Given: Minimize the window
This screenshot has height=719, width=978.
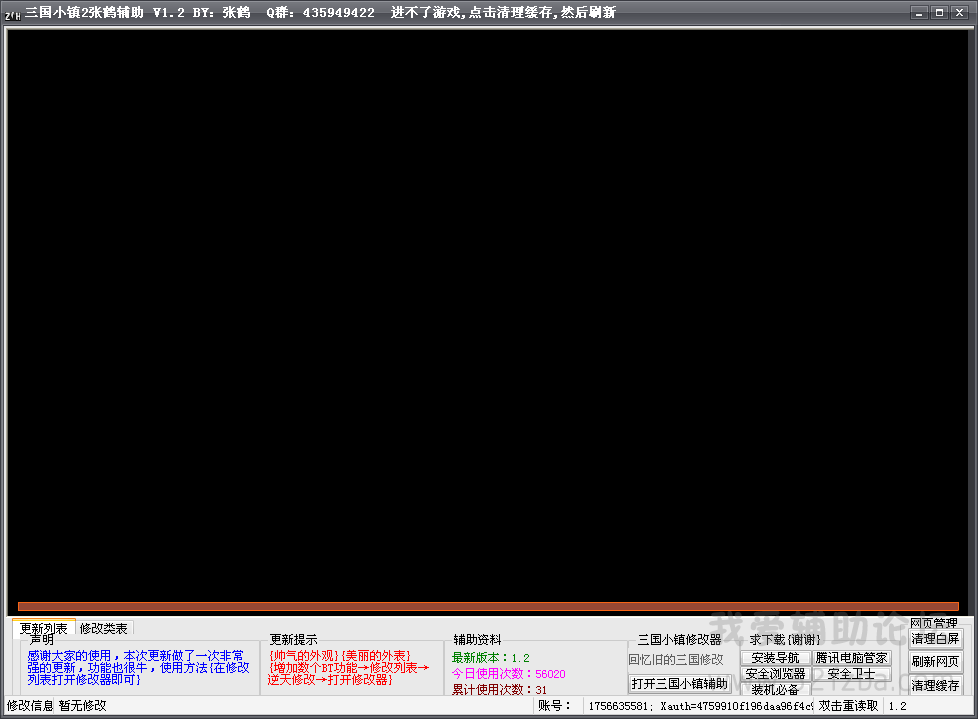Looking at the screenshot, I should [919, 12].
